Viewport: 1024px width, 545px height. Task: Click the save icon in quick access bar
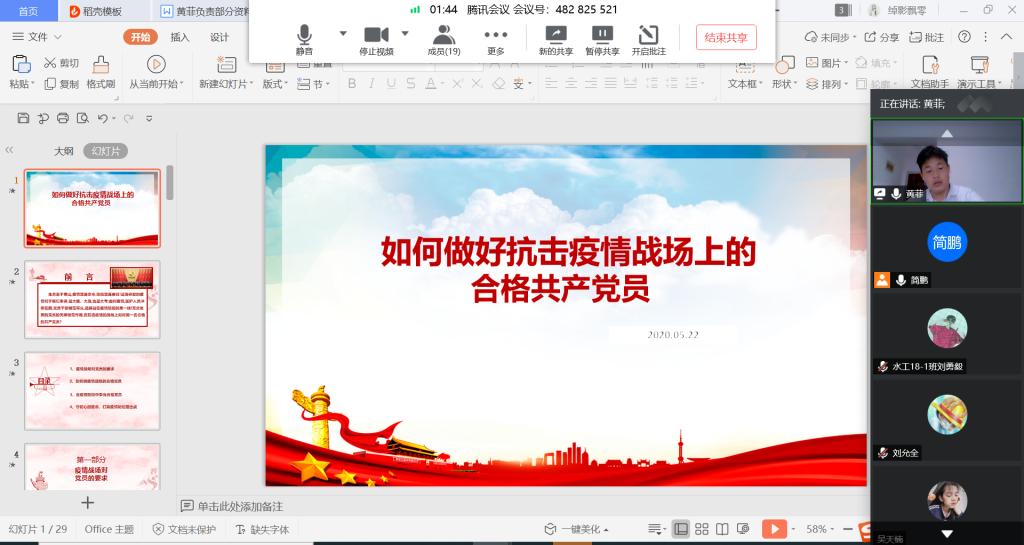click(24, 118)
